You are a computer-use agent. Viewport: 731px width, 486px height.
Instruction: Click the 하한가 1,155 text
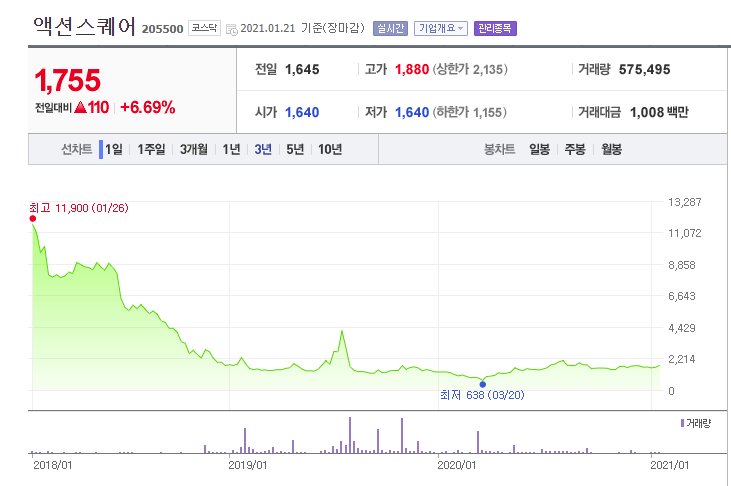pos(469,112)
